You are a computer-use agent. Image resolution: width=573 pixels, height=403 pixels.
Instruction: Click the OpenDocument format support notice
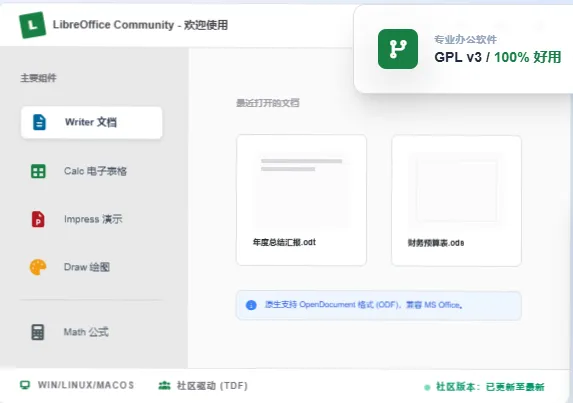click(x=379, y=305)
